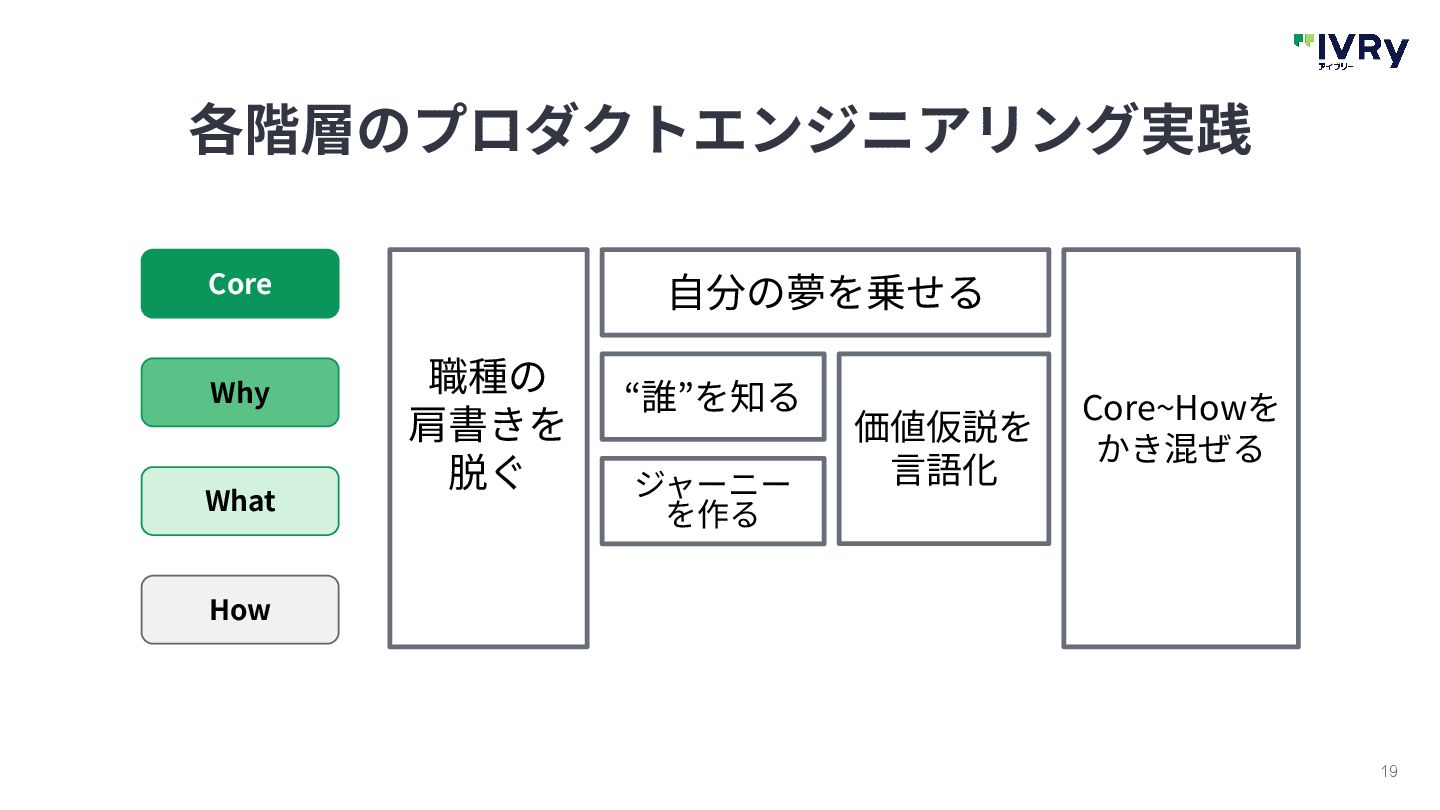Select the dark green Core layer label

240,284
